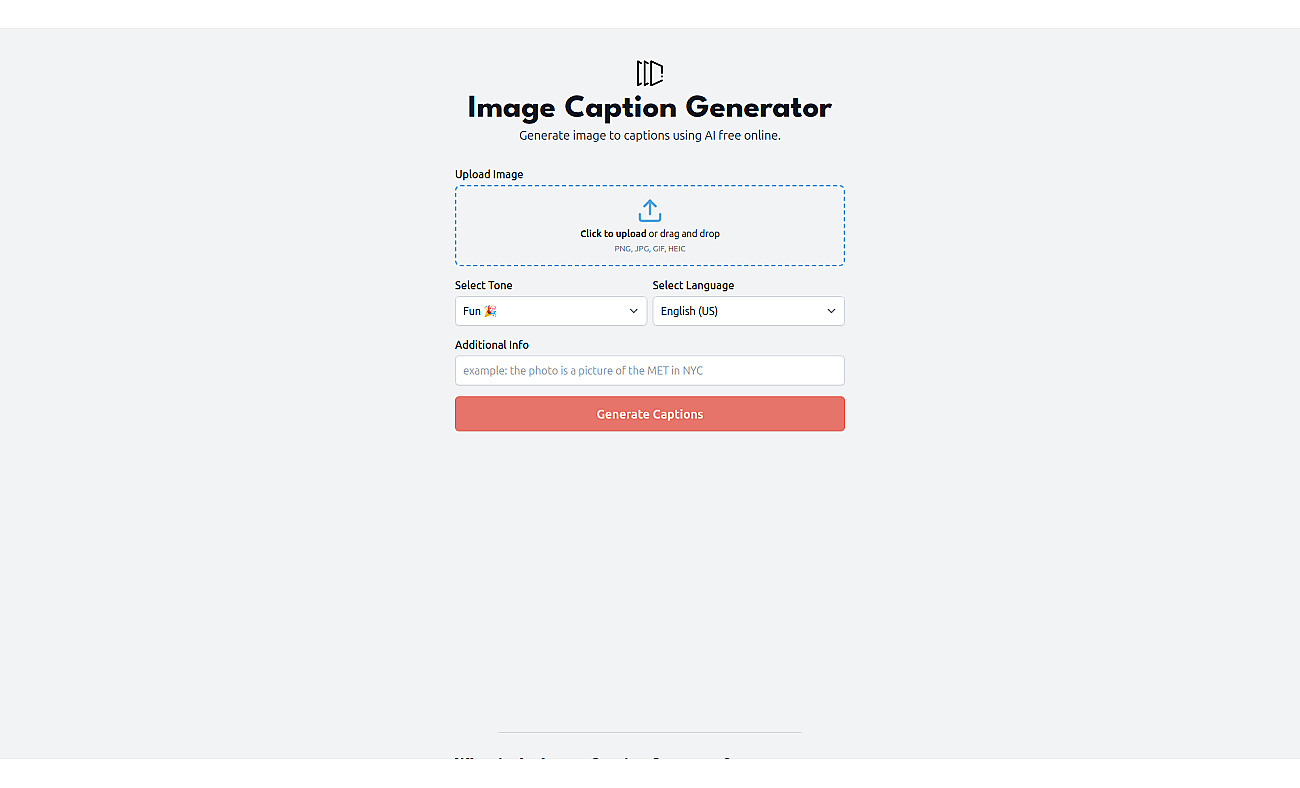Focus the Additional Info text field
This screenshot has width=1300, height=788.
click(x=650, y=371)
